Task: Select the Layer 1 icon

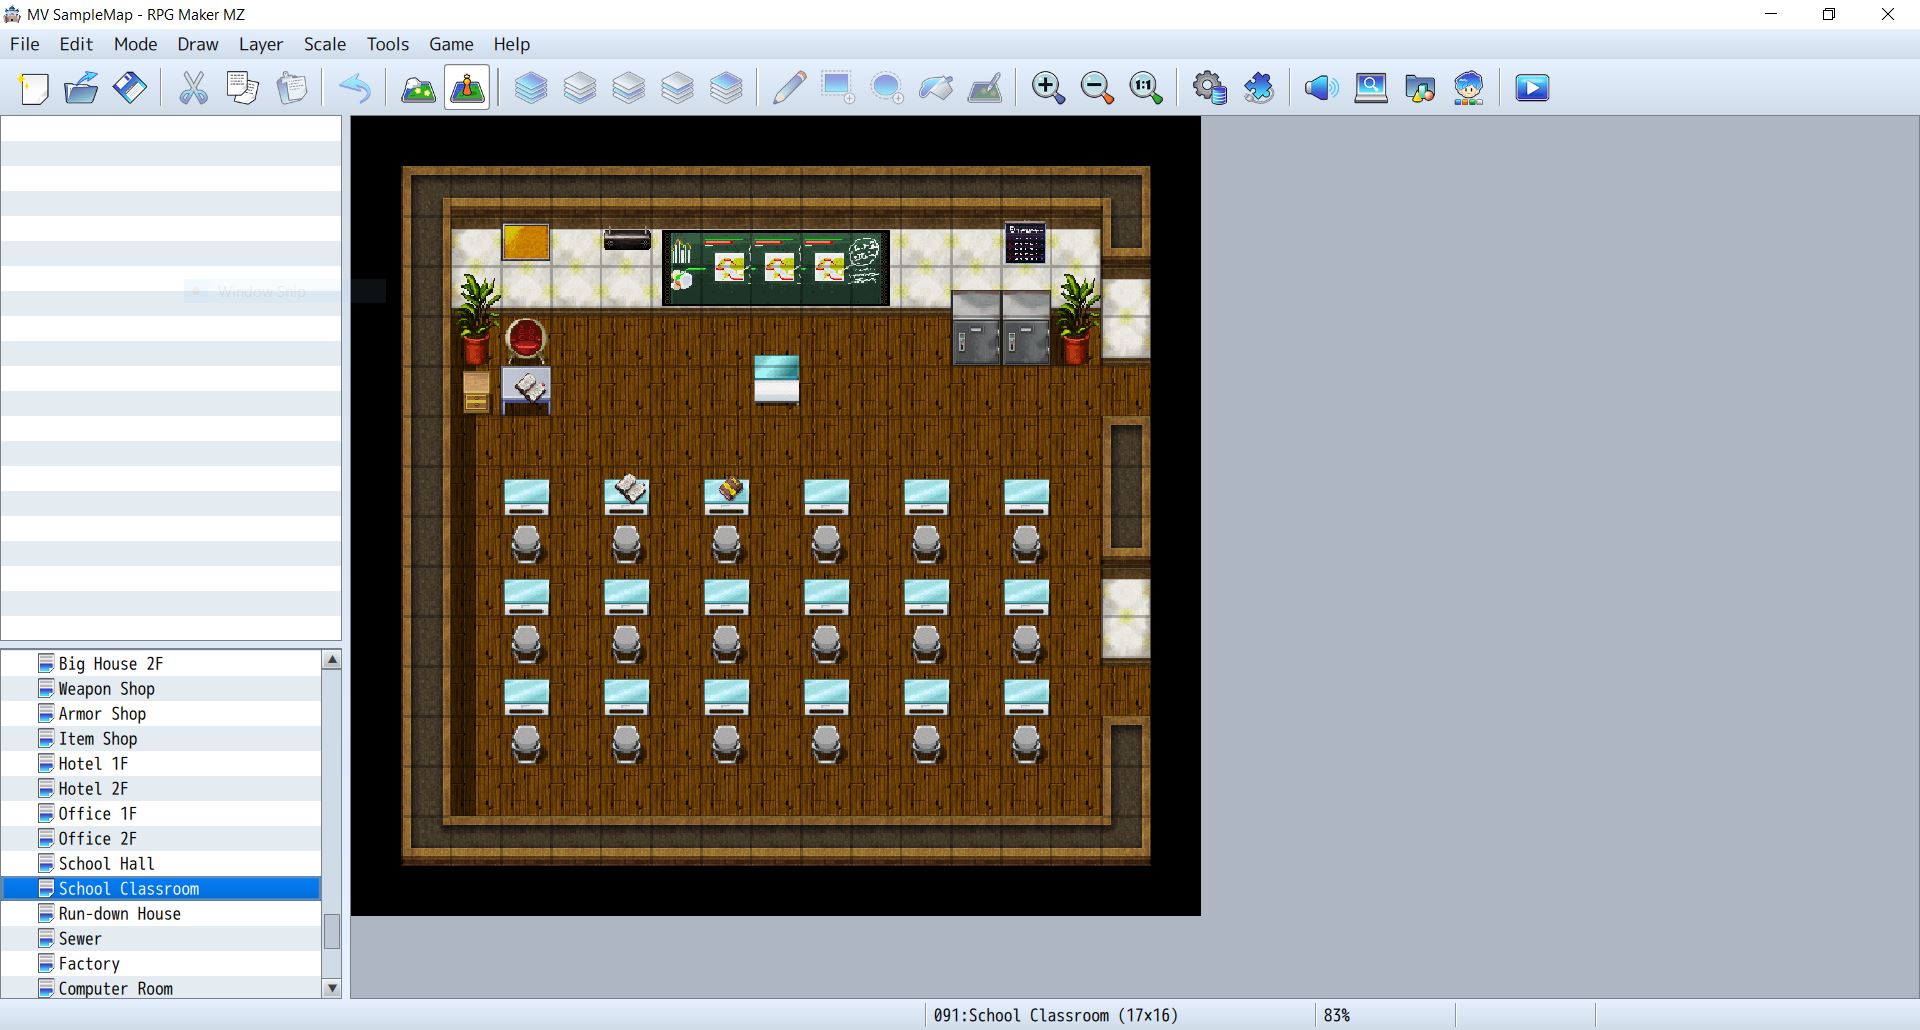Action: point(580,88)
